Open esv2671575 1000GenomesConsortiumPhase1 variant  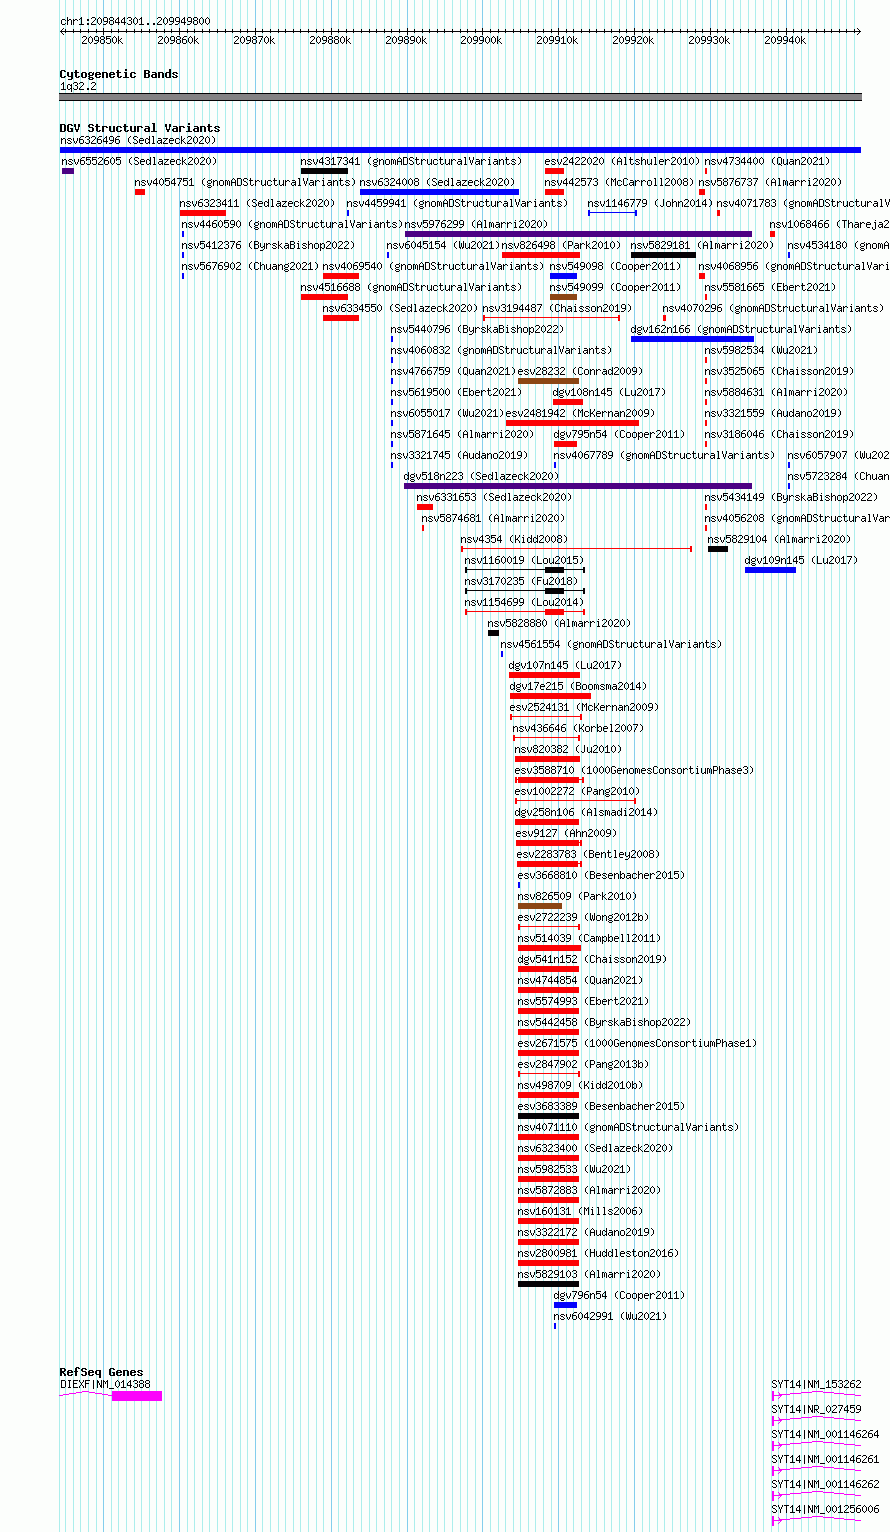tap(638, 1043)
